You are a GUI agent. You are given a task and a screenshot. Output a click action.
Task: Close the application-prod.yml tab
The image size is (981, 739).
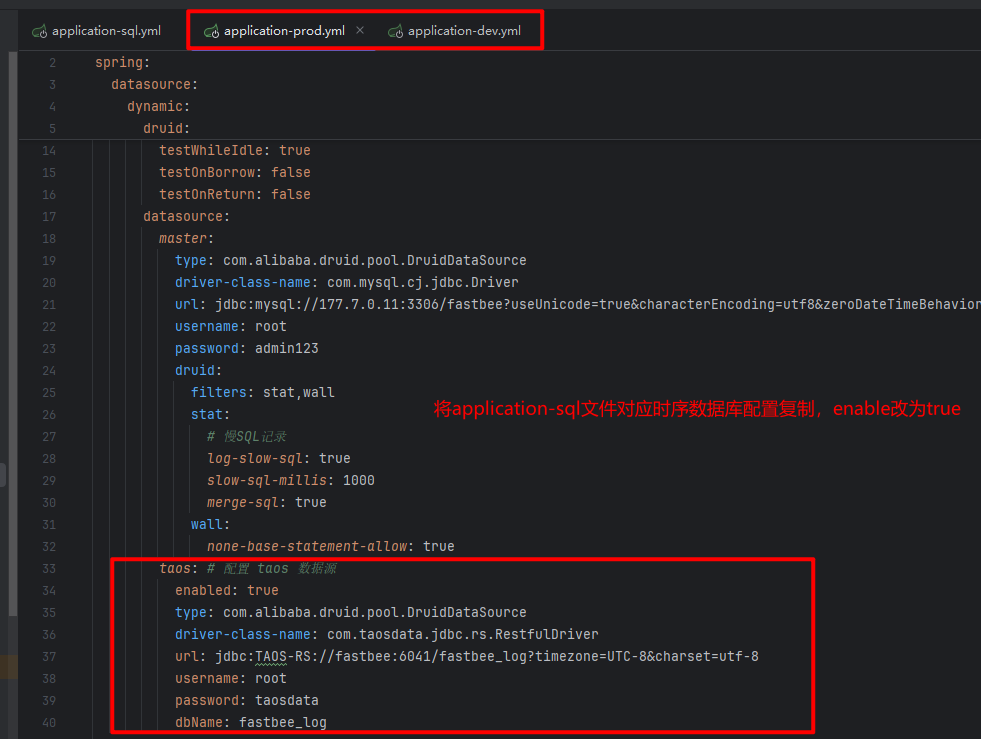(x=360, y=30)
